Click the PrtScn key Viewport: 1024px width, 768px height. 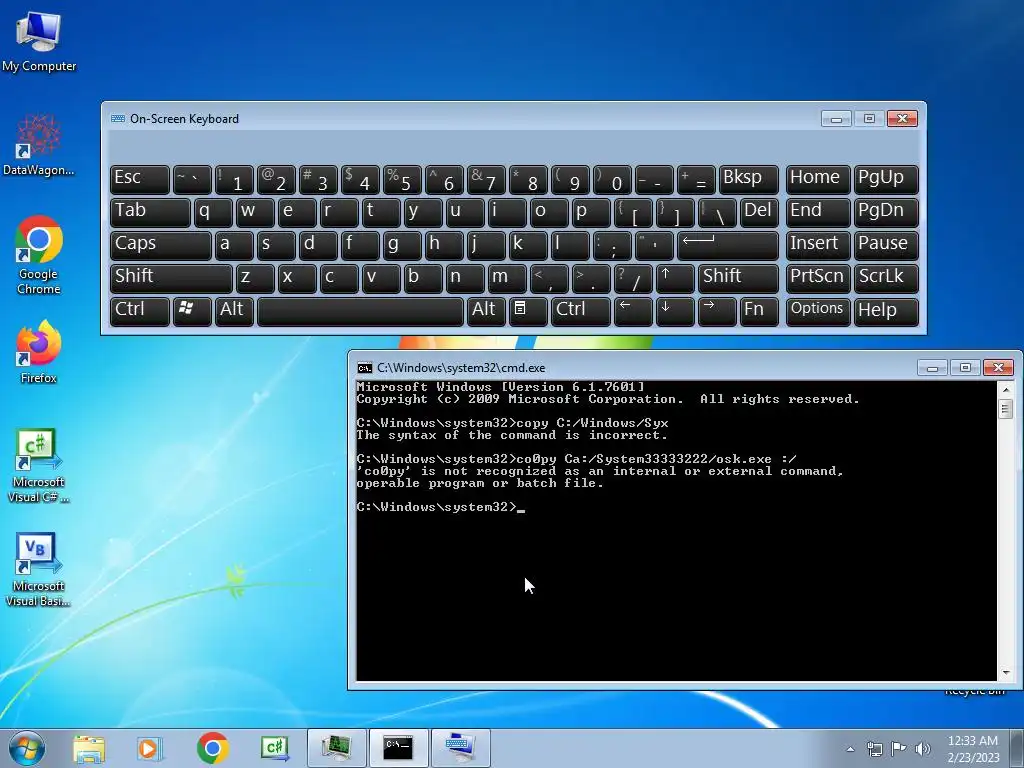818,279
